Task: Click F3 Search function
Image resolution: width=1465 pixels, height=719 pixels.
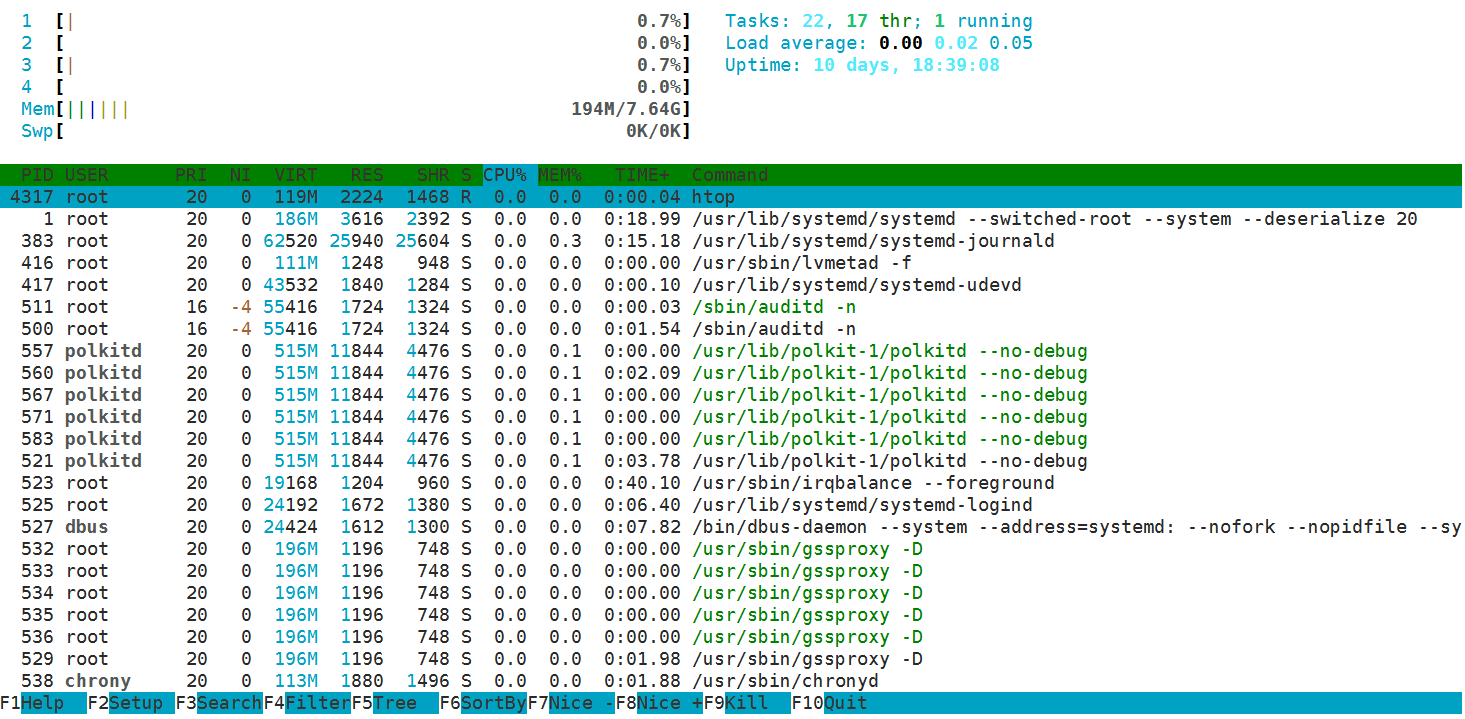Action: point(219,703)
